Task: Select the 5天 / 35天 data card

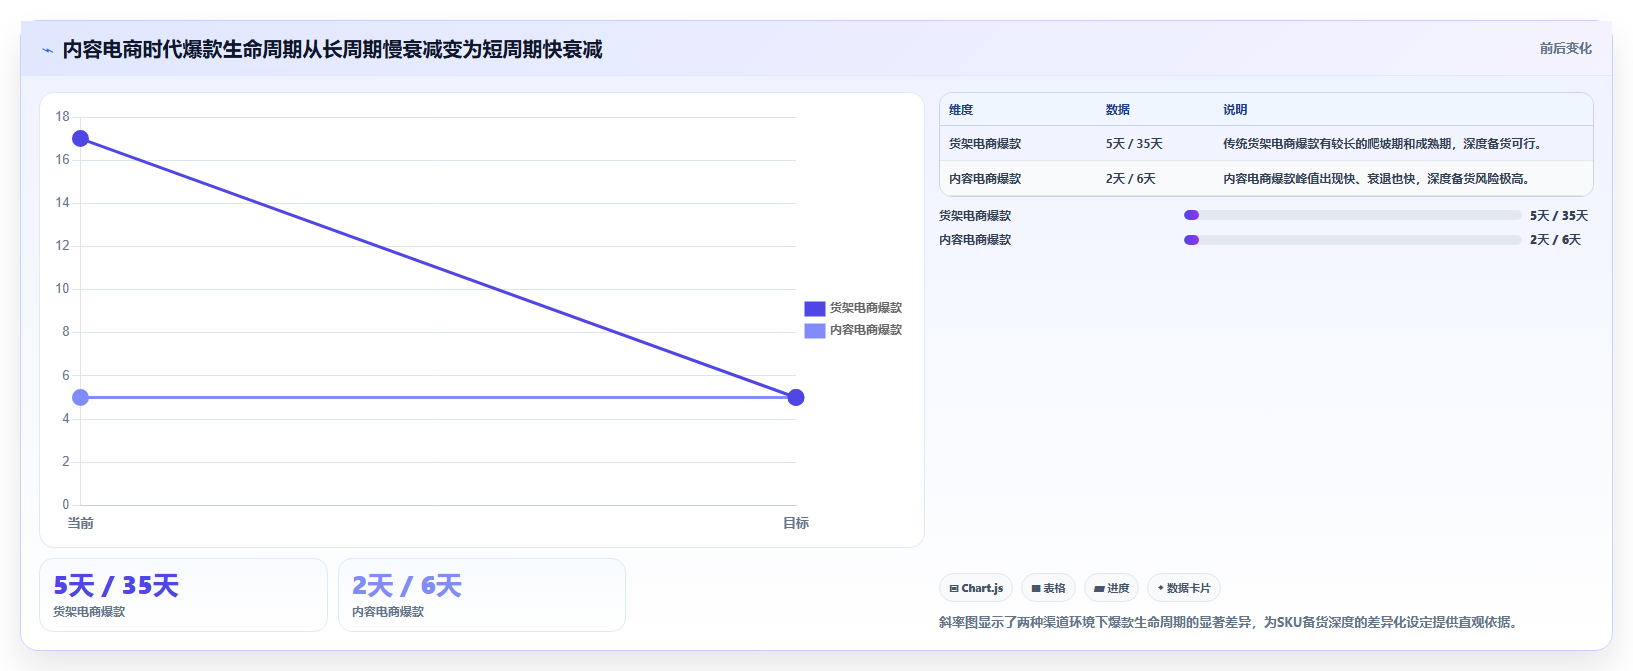Action: 183,595
